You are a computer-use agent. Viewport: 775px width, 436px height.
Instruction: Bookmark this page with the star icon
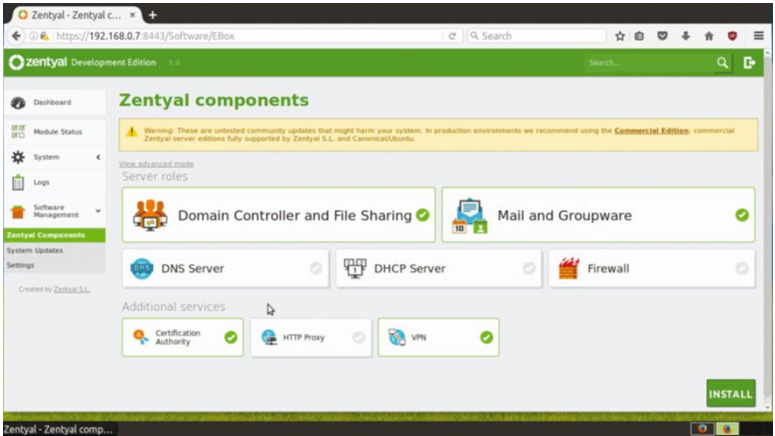(620, 36)
